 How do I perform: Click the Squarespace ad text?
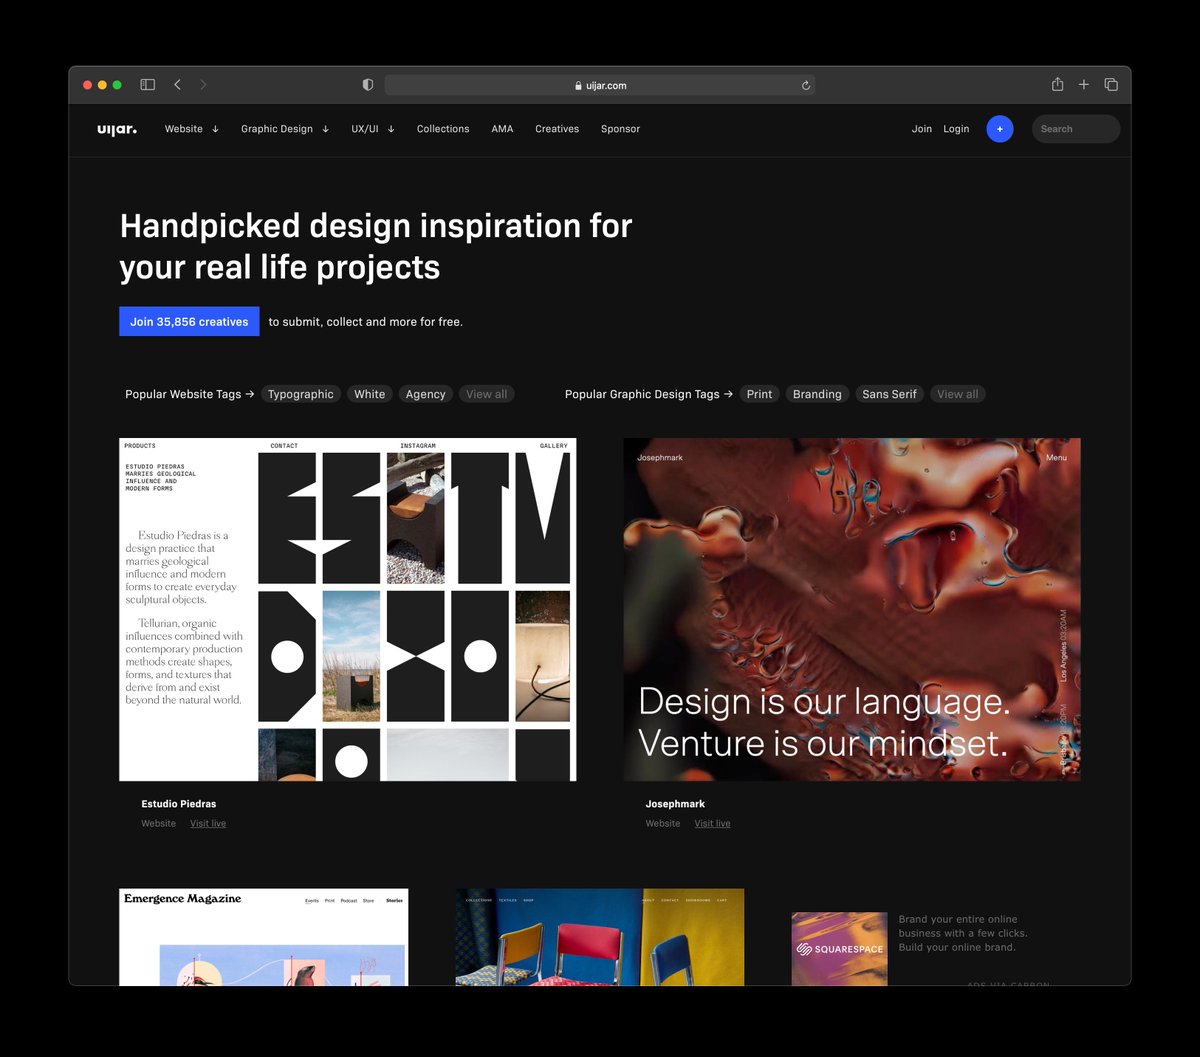coord(963,933)
